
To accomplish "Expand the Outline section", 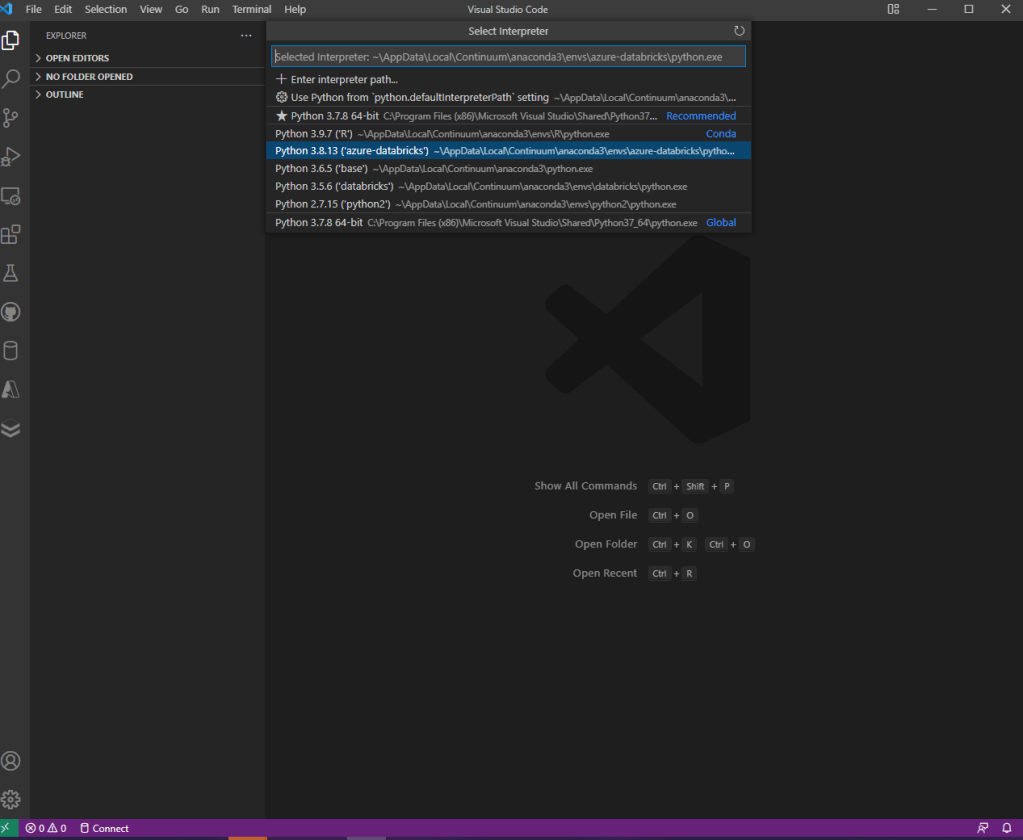I will [64, 95].
